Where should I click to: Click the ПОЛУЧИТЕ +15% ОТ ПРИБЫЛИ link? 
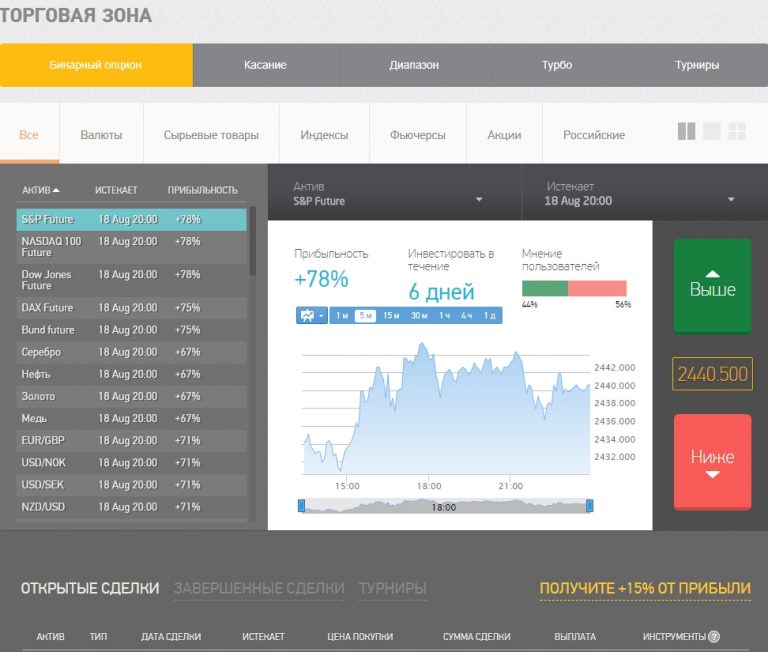[x=645, y=588]
